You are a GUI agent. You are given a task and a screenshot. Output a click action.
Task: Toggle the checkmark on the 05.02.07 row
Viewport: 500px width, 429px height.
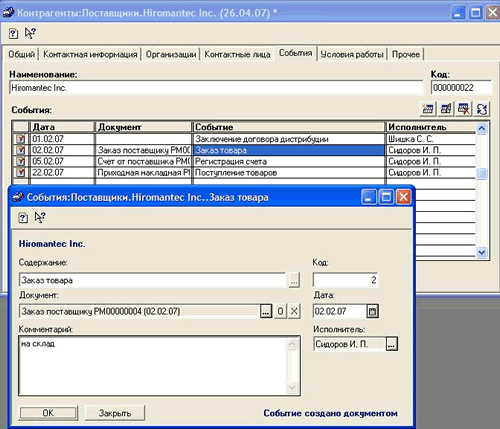21,161
